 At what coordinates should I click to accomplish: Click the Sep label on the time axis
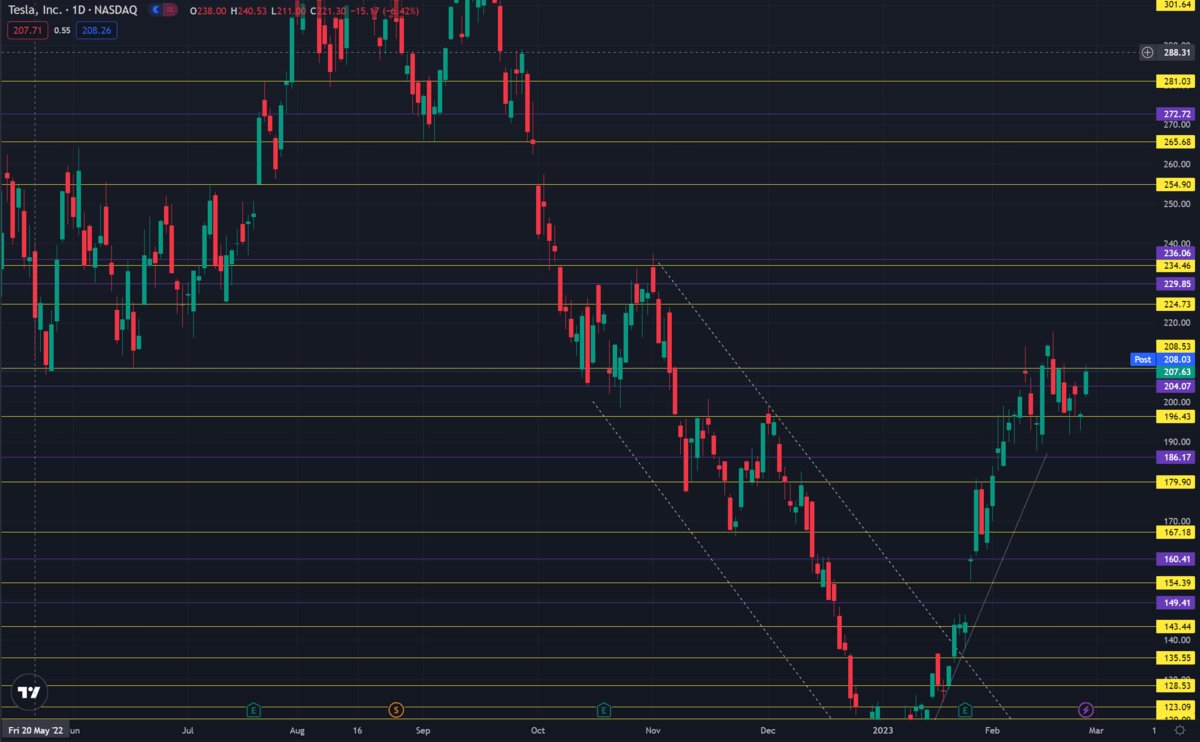click(x=423, y=731)
